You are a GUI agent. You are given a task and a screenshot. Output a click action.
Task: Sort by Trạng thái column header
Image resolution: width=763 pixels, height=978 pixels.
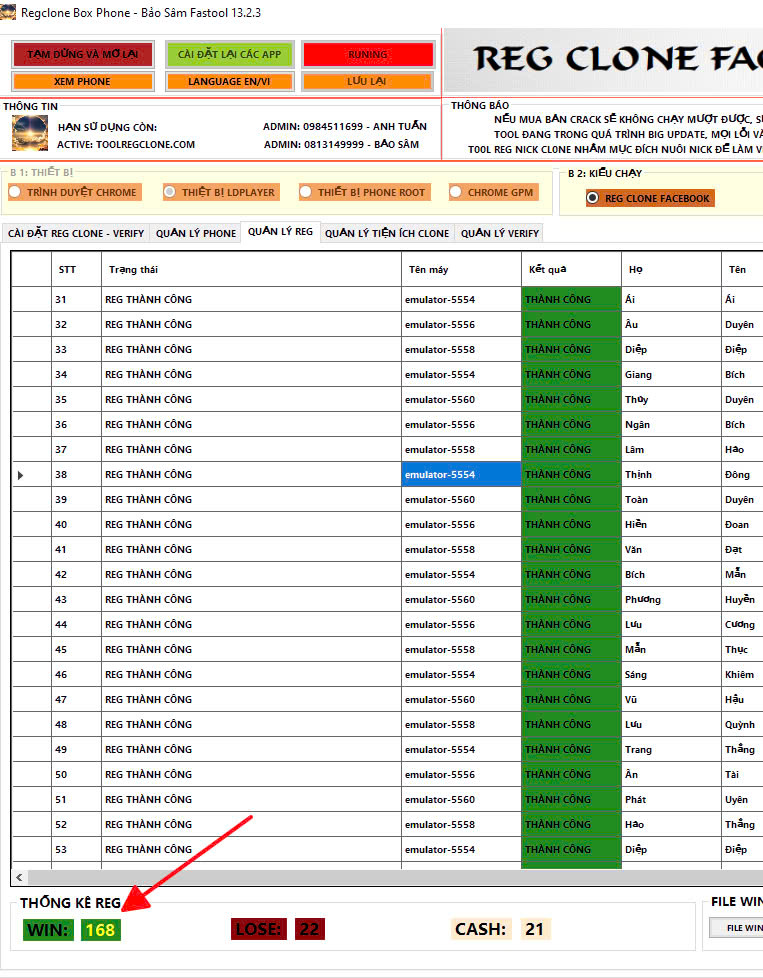click(x=251, y=269)
